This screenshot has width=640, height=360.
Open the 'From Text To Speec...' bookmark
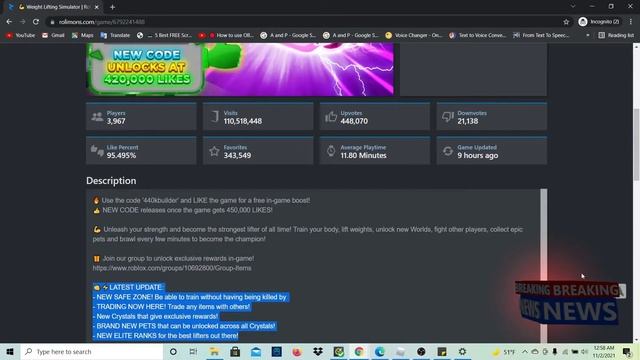point(541,36)
